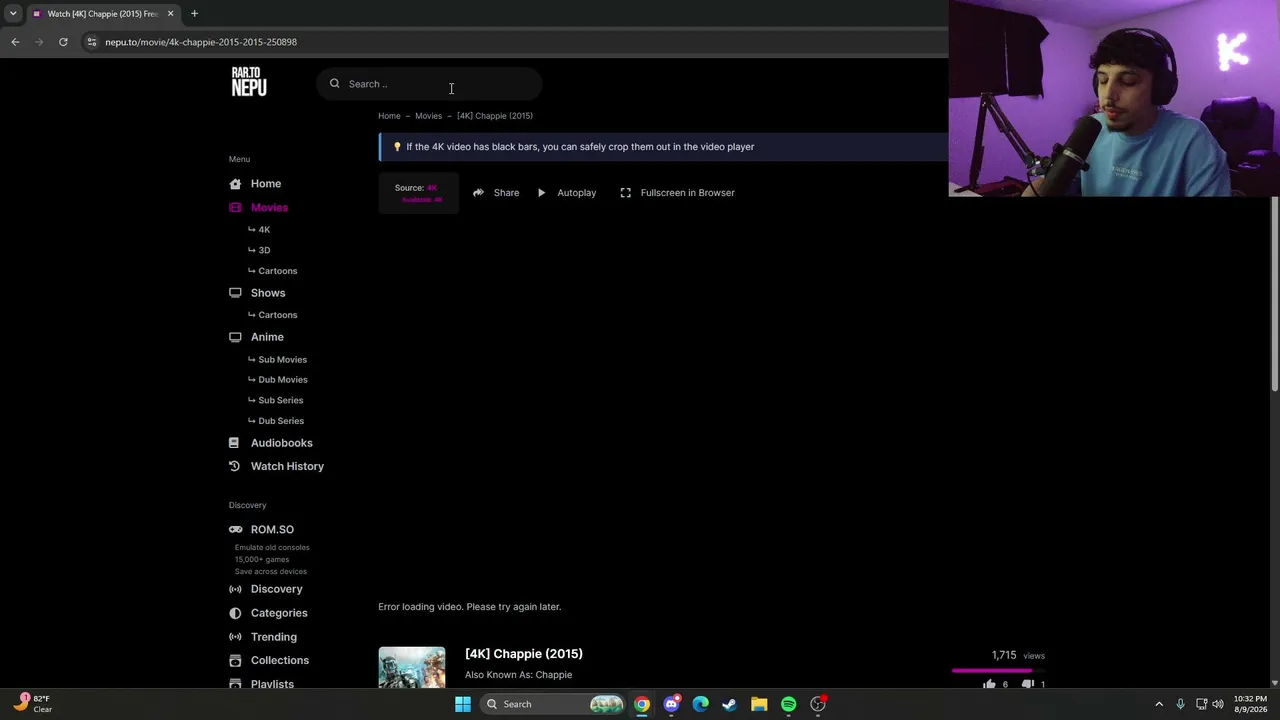Screen dimensions: 1280x720
Task: Go to Home in the sidebar menu
Action: [x=266, y=184]
